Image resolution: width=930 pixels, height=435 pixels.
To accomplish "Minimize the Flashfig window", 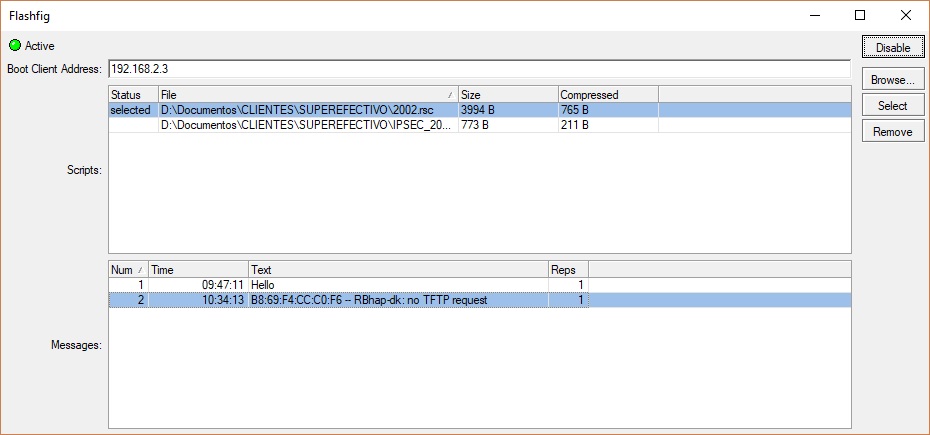I will tap(814, 15).
